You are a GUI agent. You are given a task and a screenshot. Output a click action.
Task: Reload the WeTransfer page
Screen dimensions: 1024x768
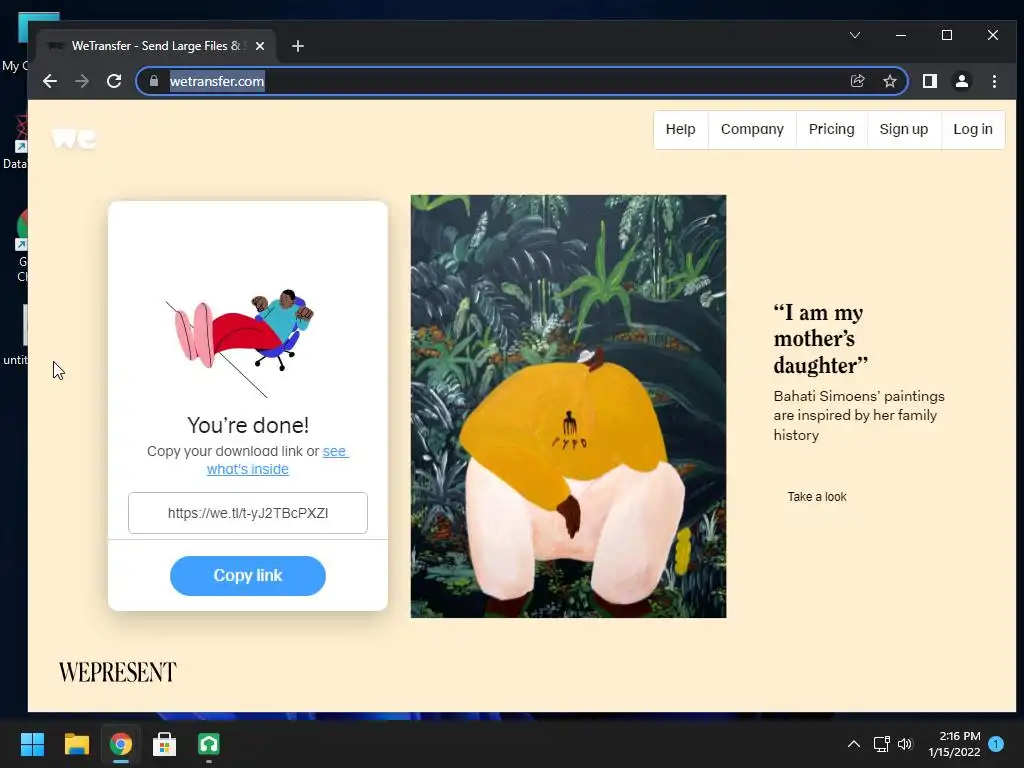coord(114,81)
